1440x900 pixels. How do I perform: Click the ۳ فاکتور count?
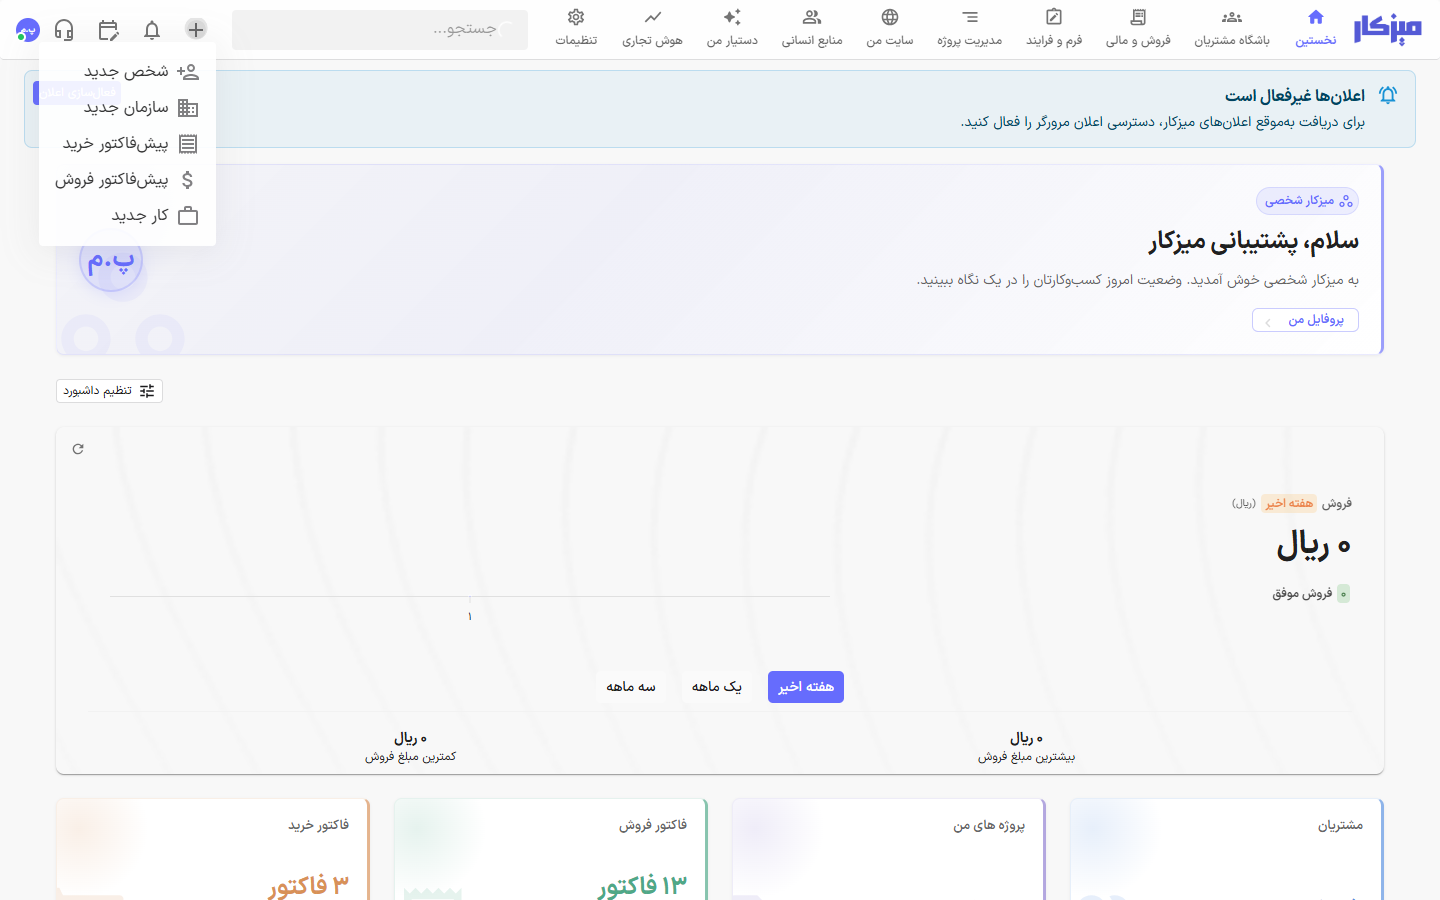[308, 886]
